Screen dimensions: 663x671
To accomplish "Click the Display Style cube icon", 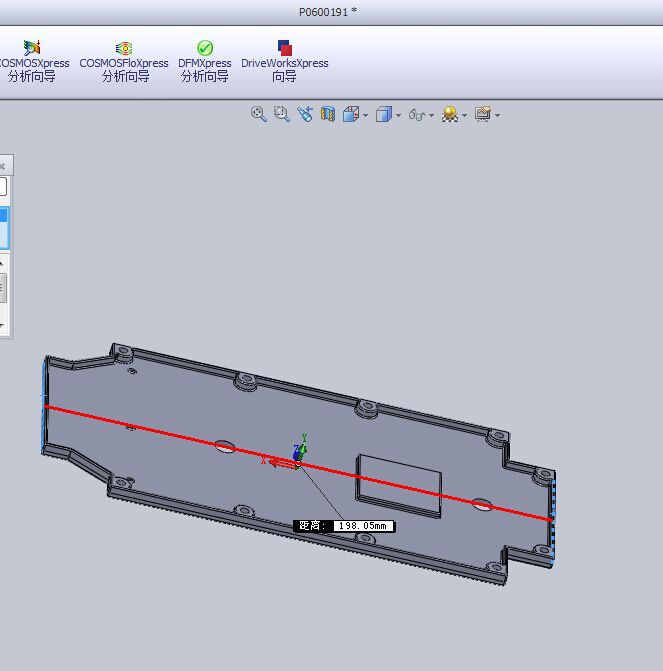I will click(x=383, y=115).
